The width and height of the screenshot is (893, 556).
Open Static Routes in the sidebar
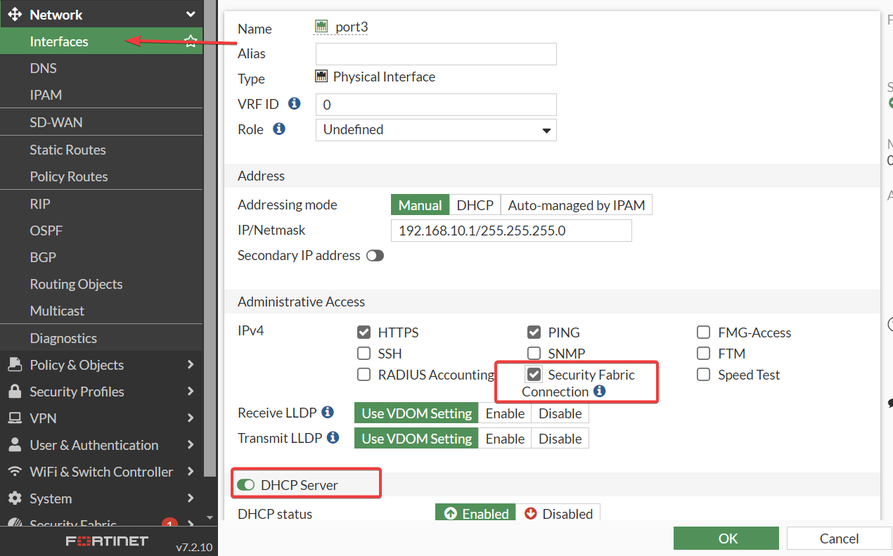[68, 149]
